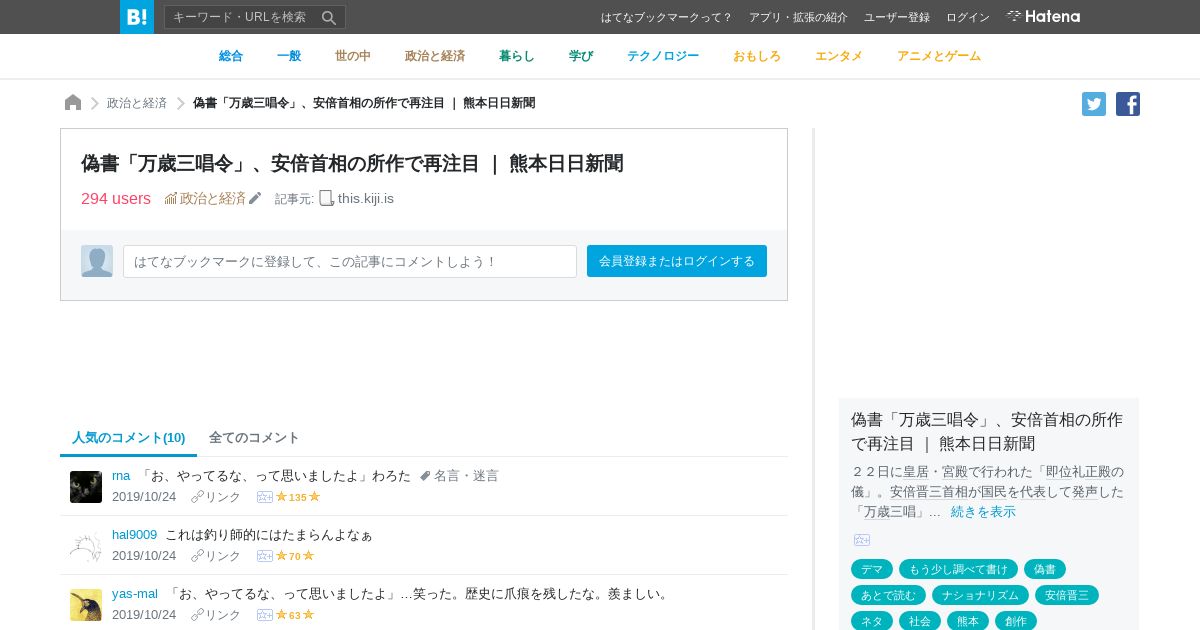Viewport: 1200px width, 630px height.
Task: Select the 熊本 tag
Action: [968, 621]
